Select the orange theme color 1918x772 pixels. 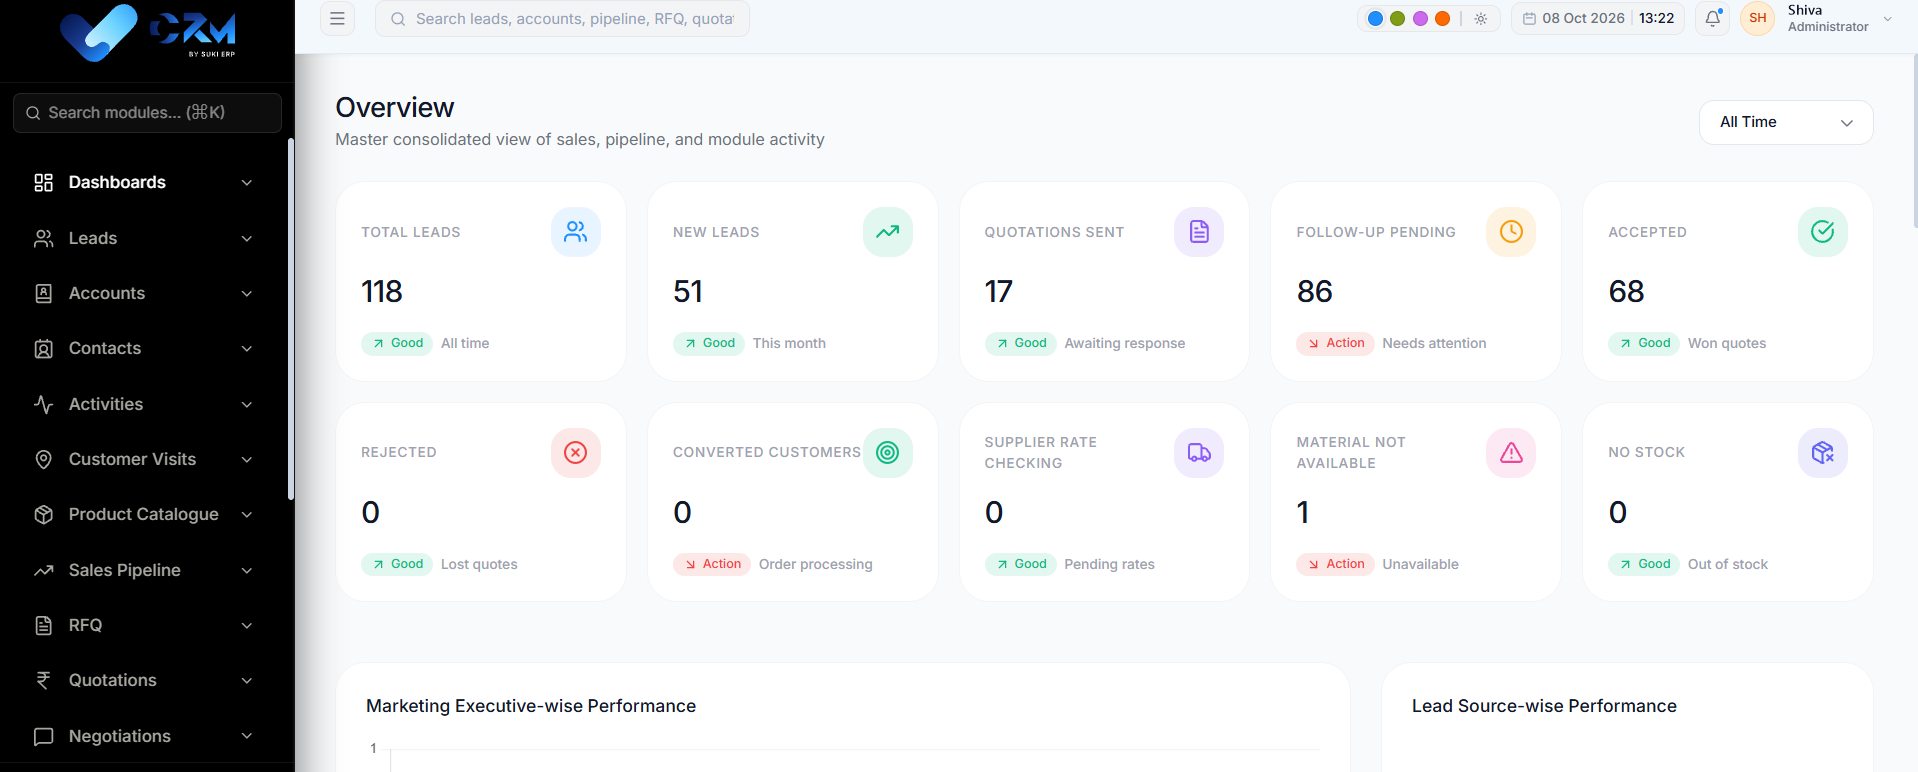tap(1442, 18)
